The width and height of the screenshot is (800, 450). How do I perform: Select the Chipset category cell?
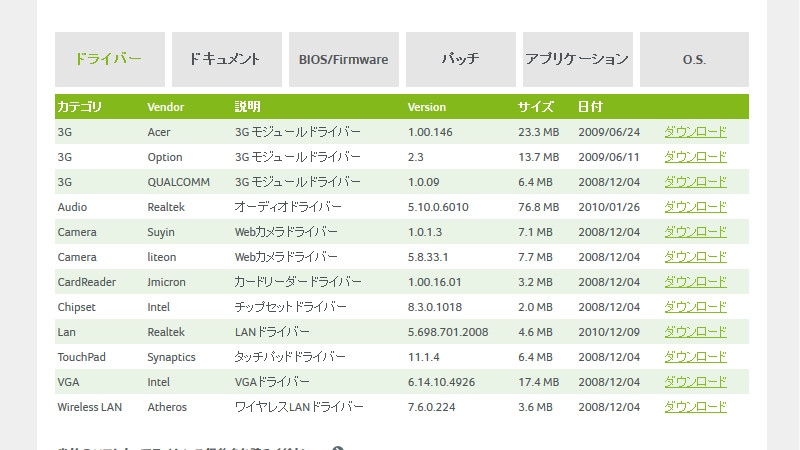(77, 307)
